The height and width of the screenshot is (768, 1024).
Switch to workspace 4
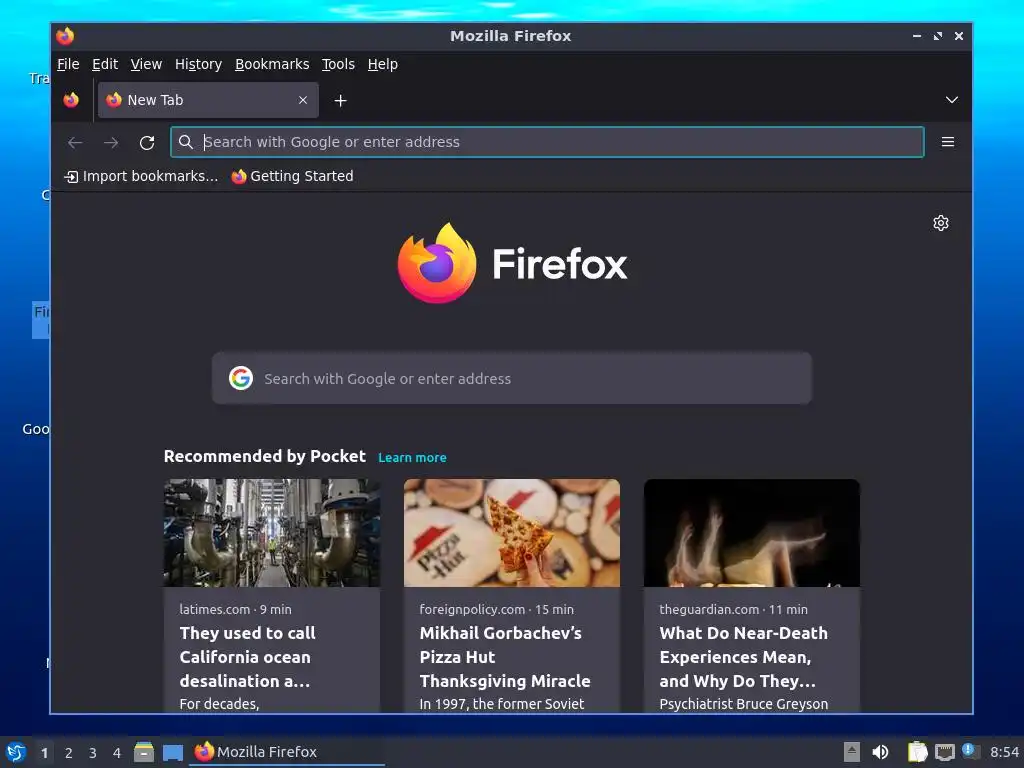pos(117,753)
